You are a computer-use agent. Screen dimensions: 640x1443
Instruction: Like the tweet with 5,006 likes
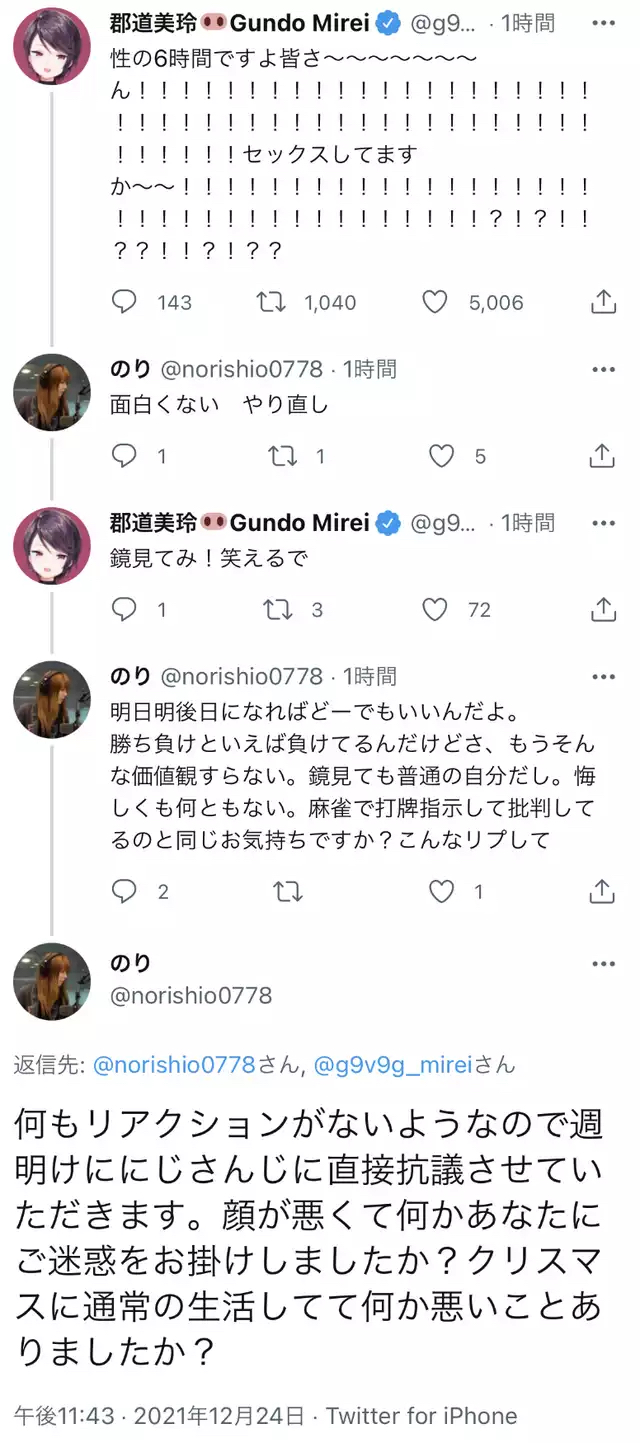pos(434,302)
